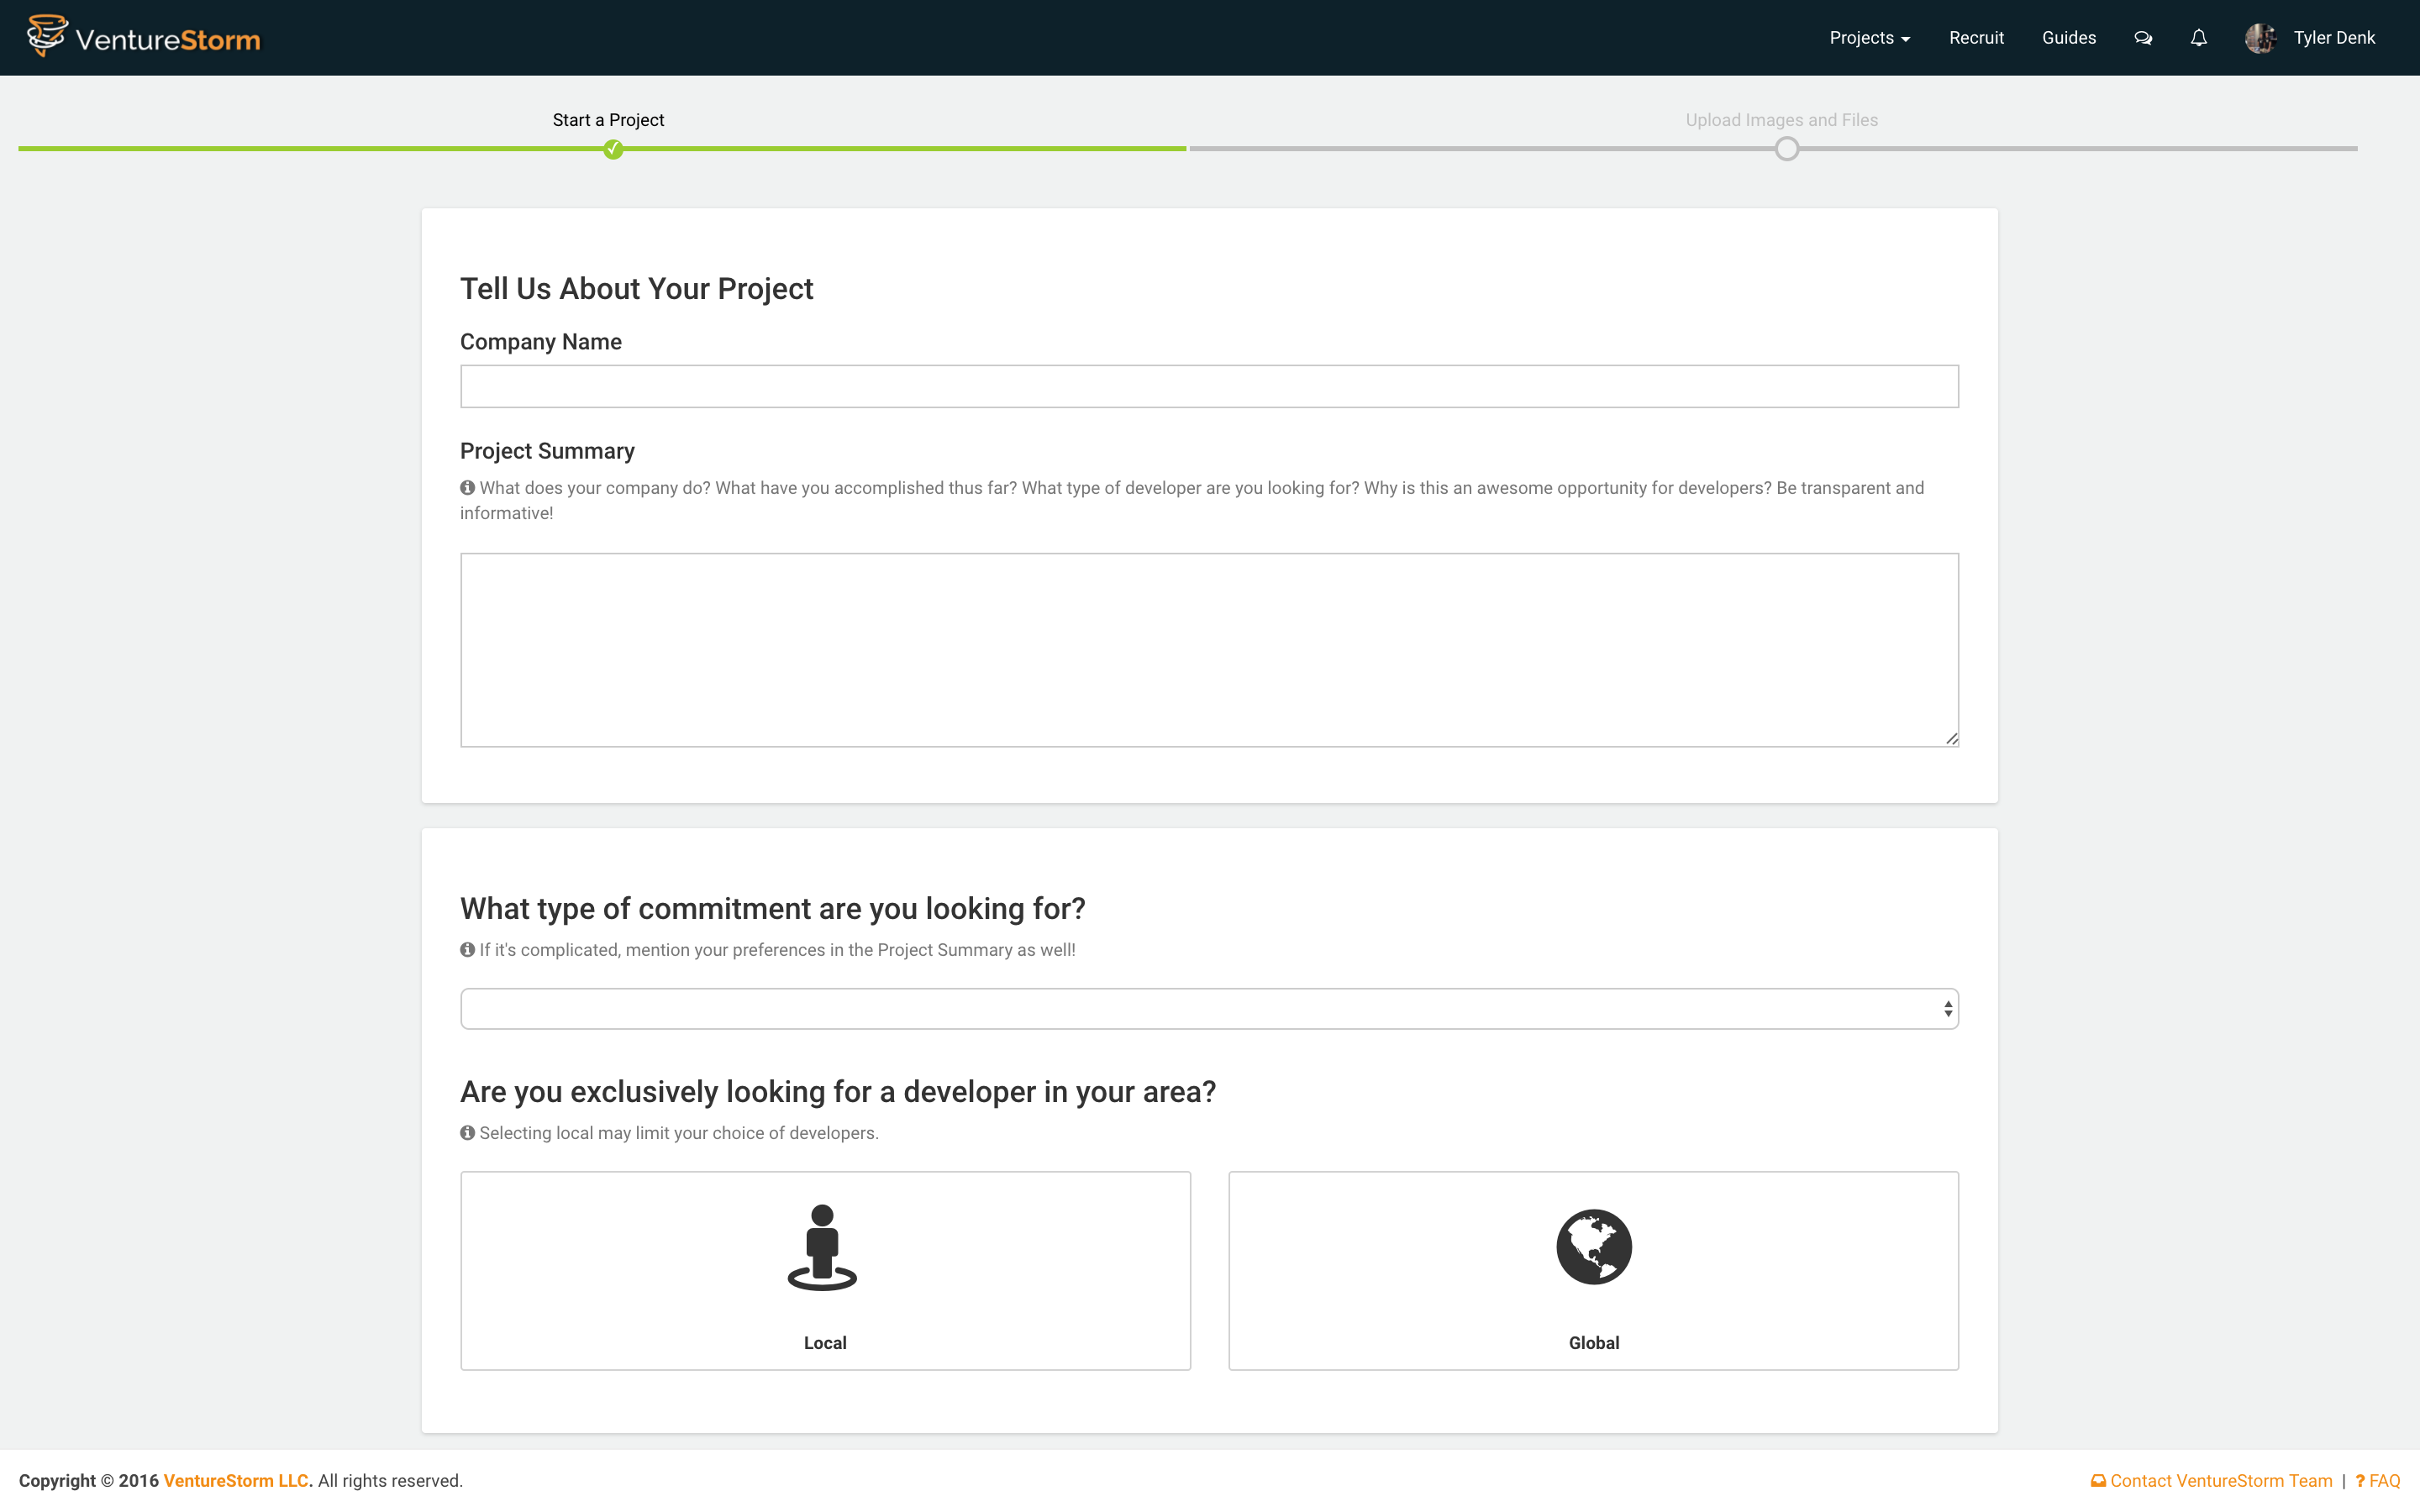Viewport: 2420px width, 1512px height.
Task: Open the FAQ footer link
Action: 2383,1481
